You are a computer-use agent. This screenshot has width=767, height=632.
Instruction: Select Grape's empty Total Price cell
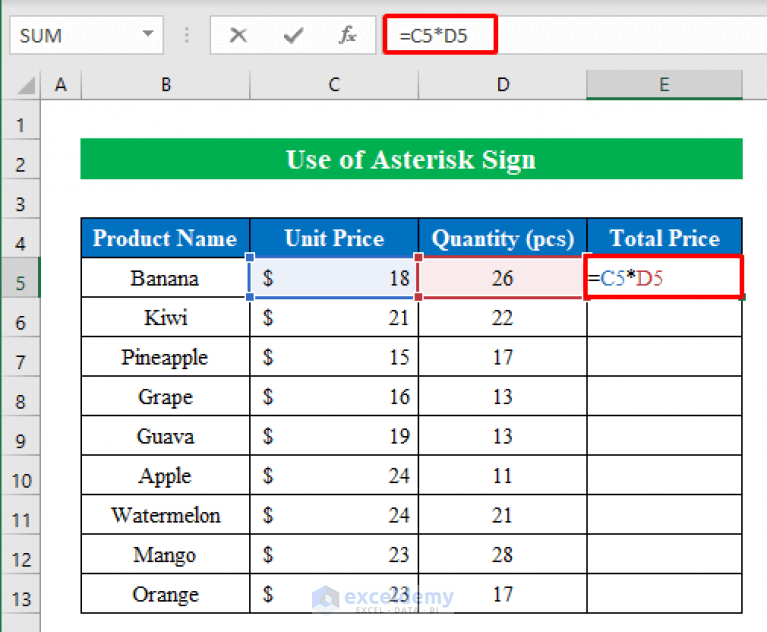(x=664, y=397)
